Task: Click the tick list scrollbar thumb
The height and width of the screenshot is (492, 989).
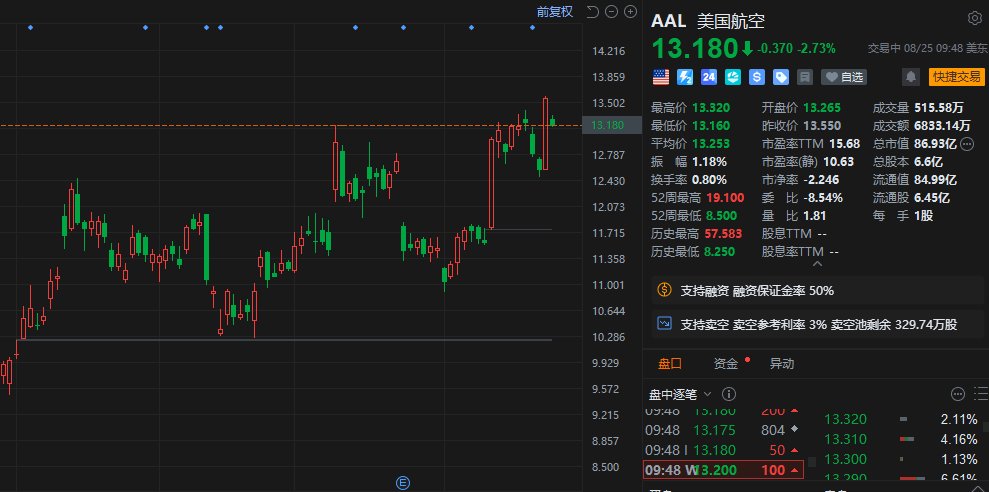Action: (x=811, y=462)
